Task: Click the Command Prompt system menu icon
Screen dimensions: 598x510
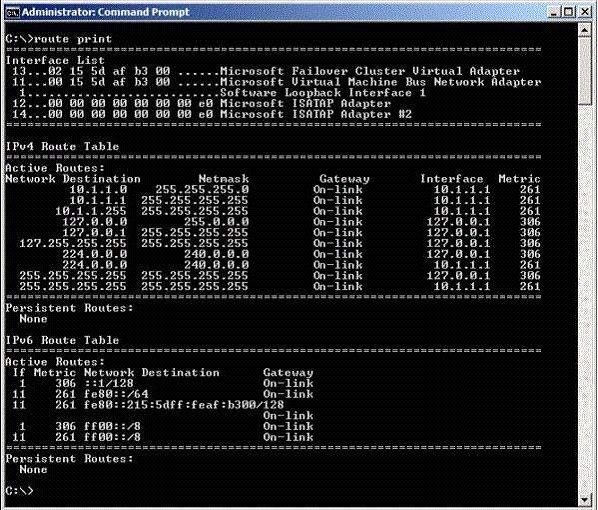Action: 13,12
